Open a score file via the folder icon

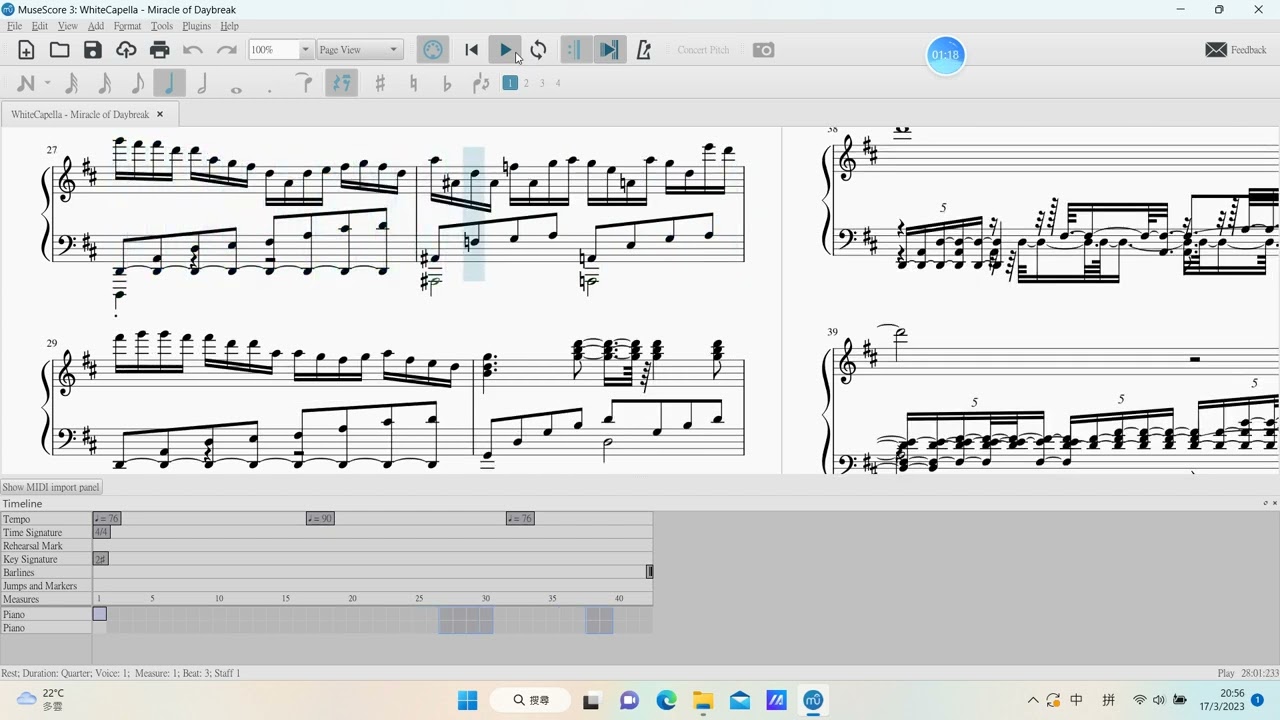[60, 50]
